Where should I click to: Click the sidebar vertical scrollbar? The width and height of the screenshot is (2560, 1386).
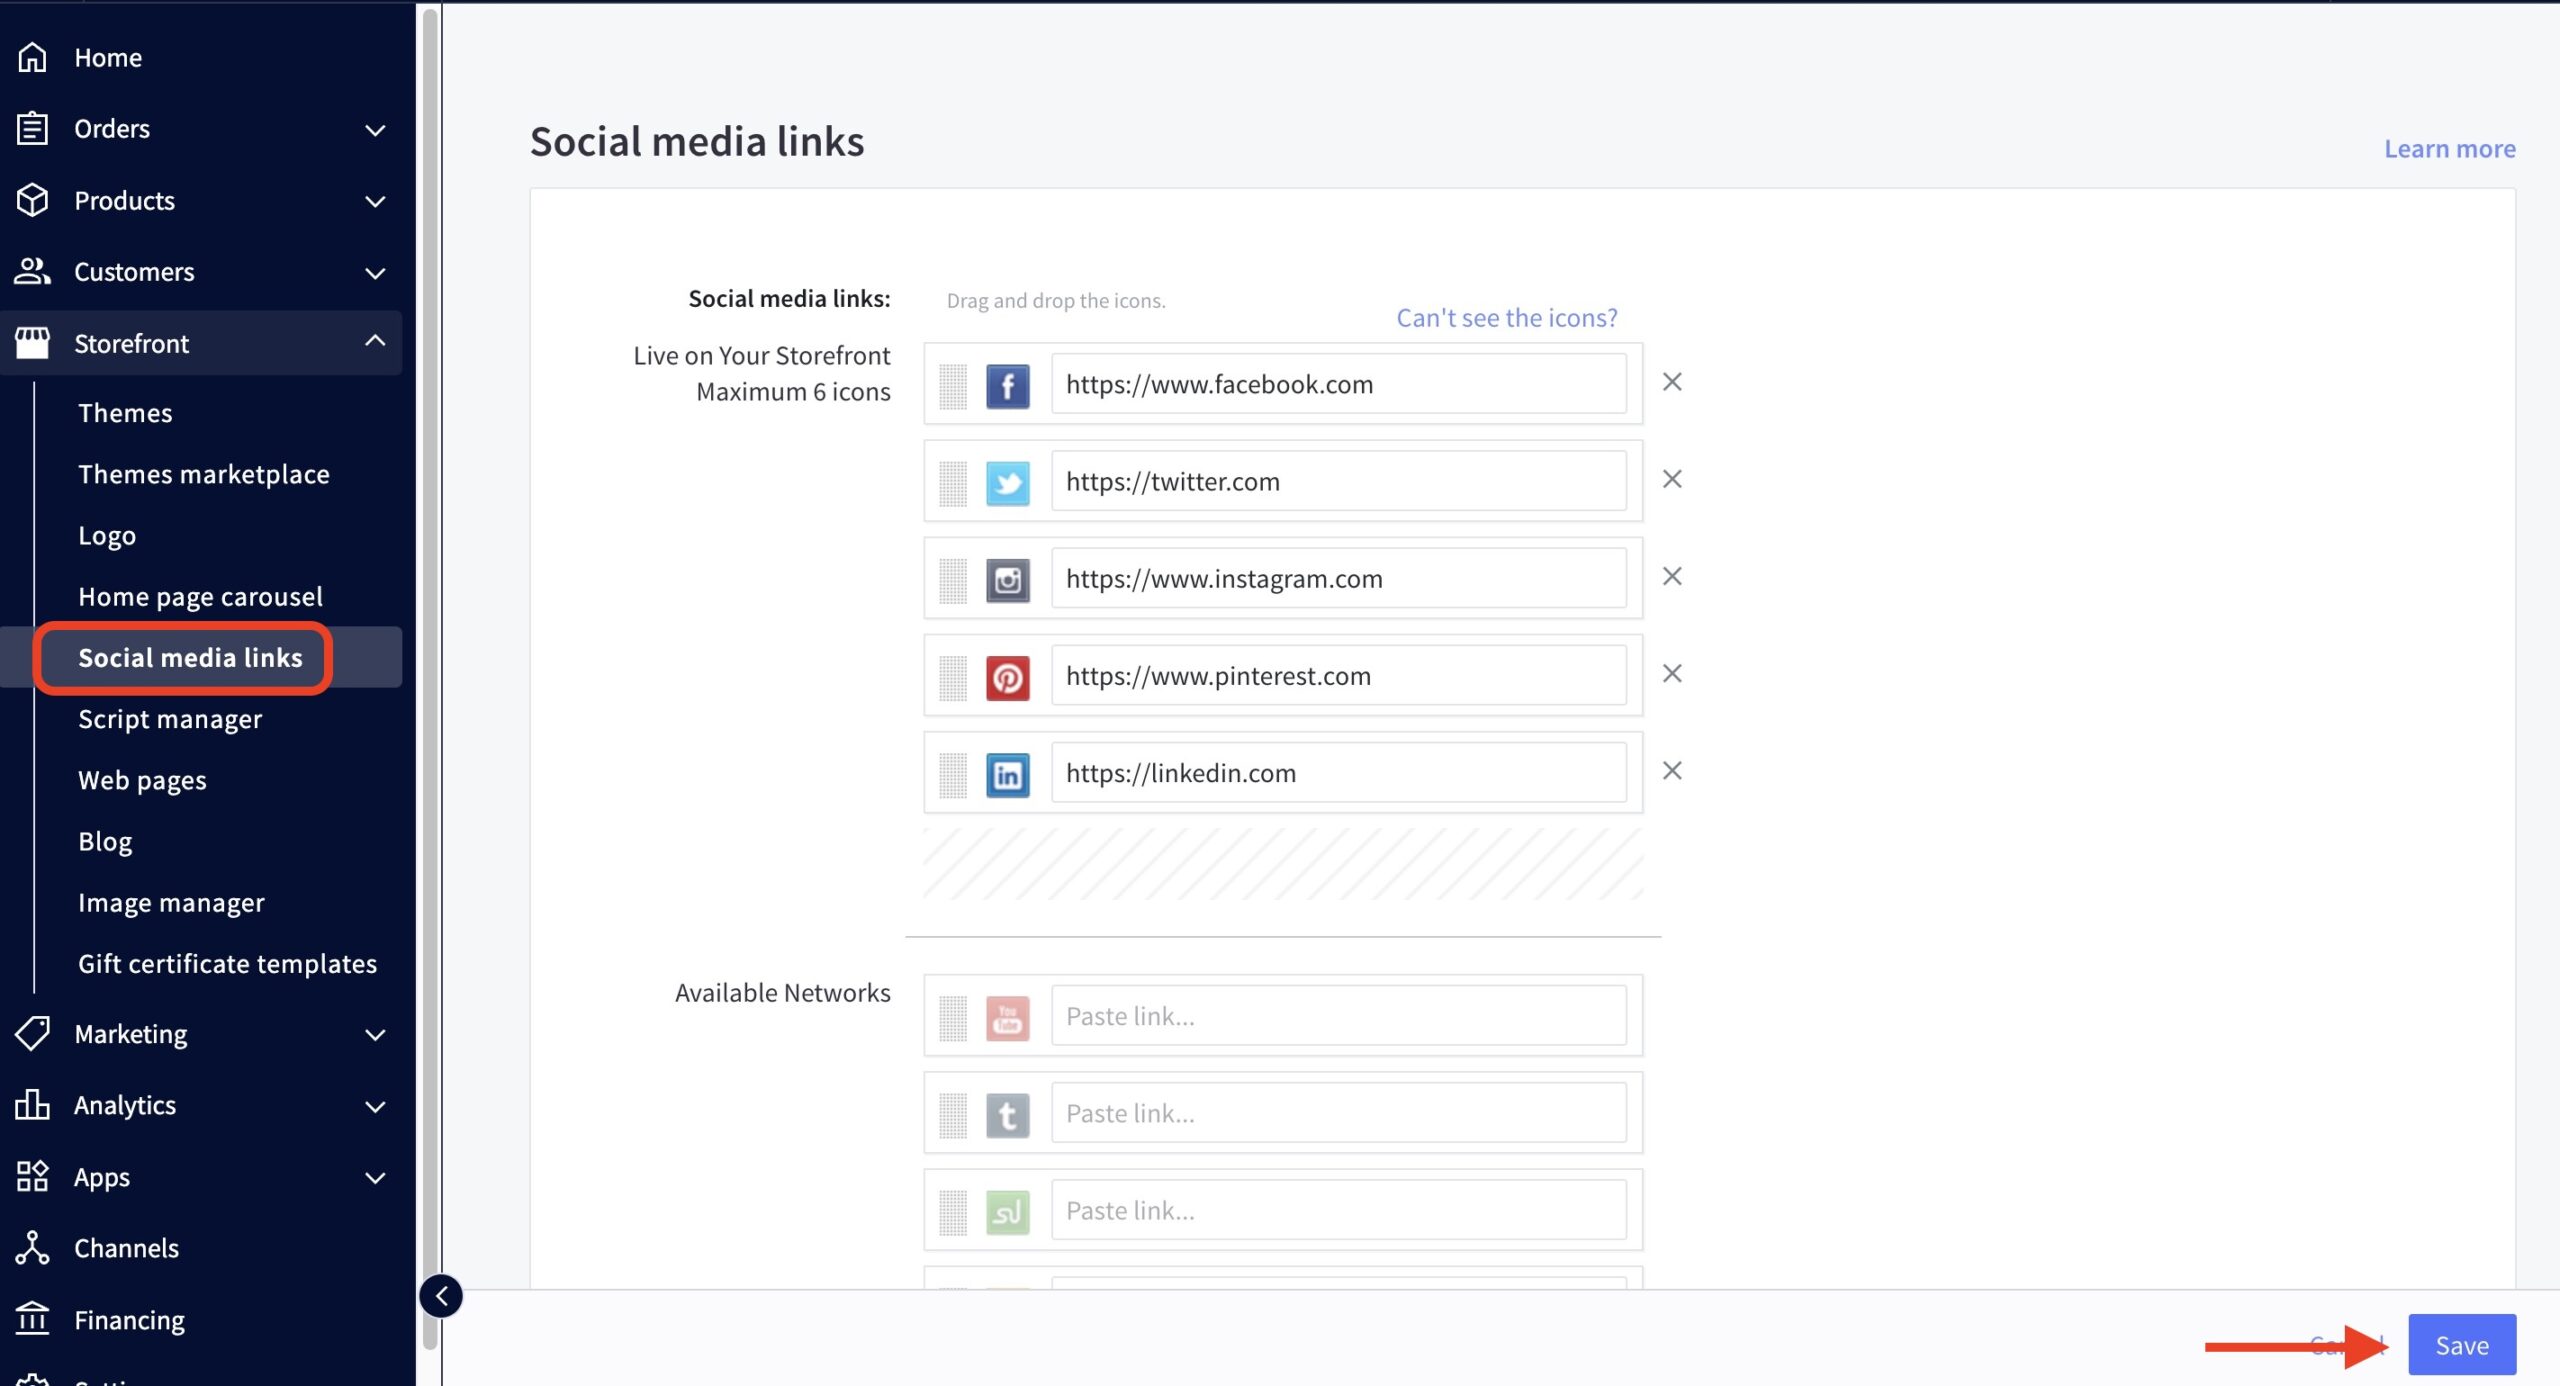[x=430, y=600]
